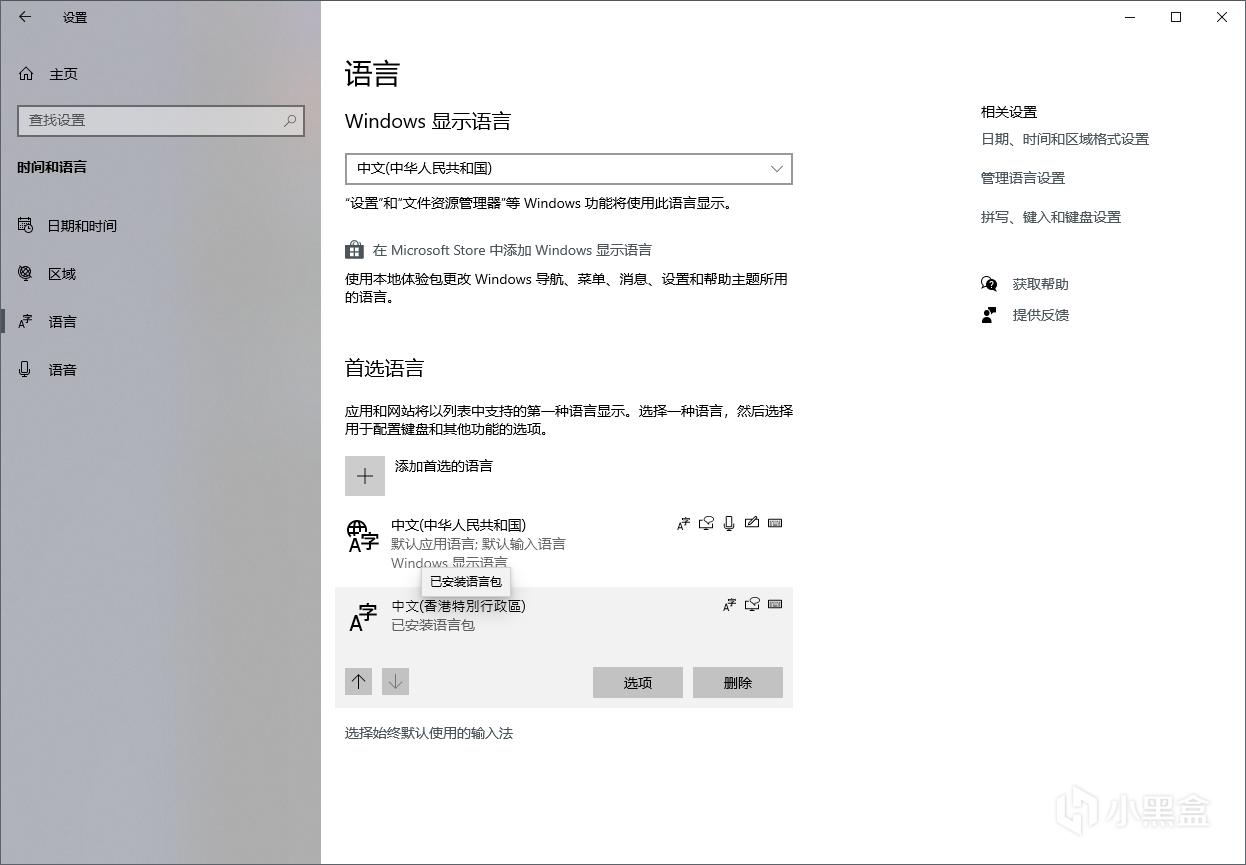Open 选择始终默认使用的输入法 link
1246x865 pixels.
click(x=429, y=733)
